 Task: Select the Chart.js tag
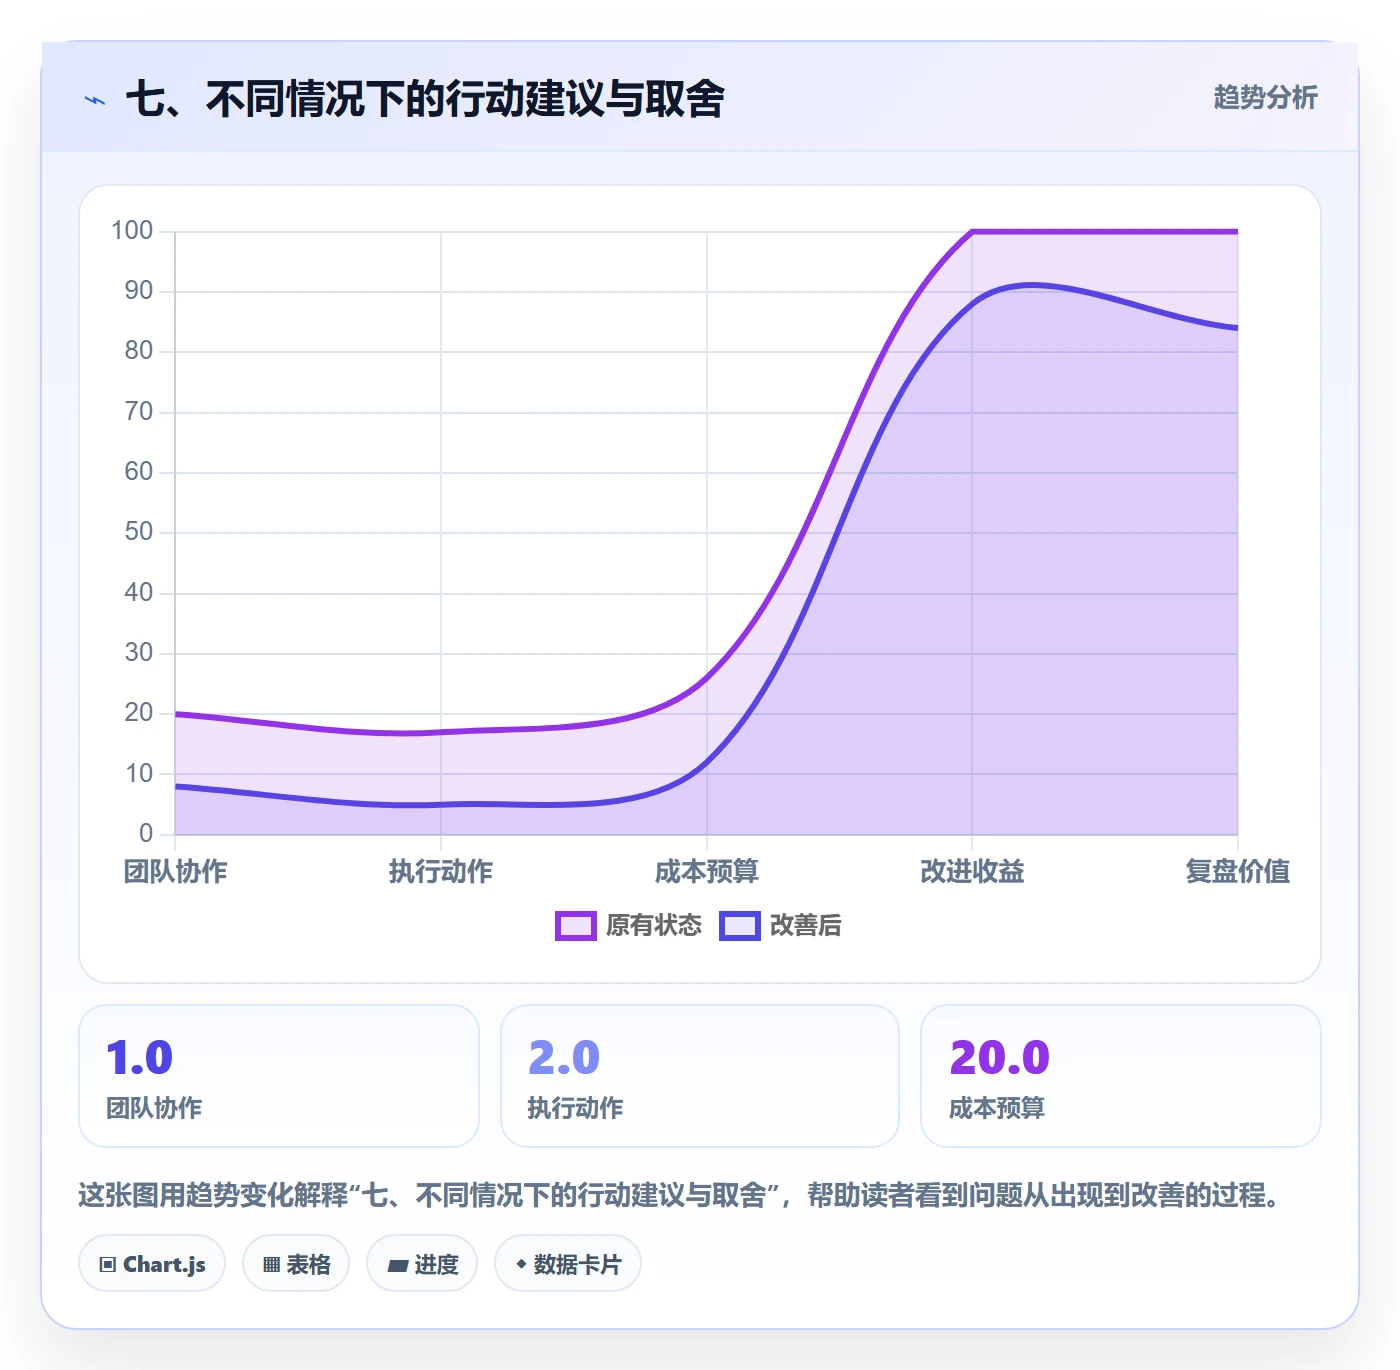click(x=152, y=1264)
